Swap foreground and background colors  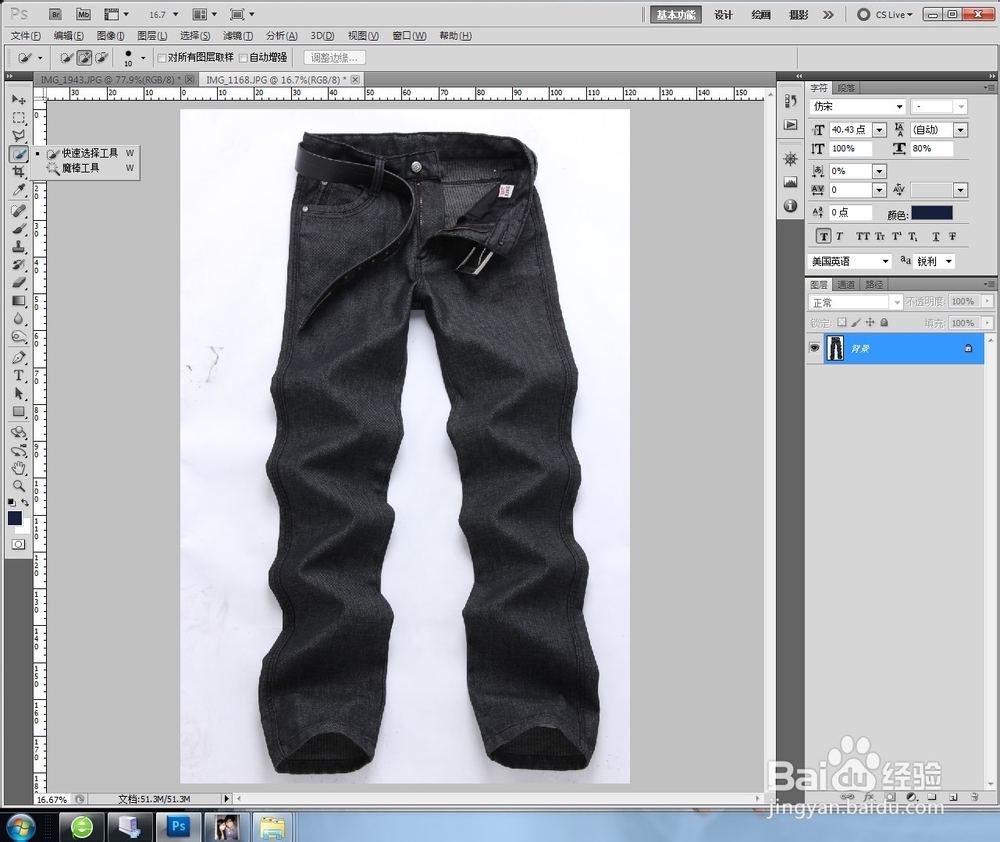pos(25,503)
